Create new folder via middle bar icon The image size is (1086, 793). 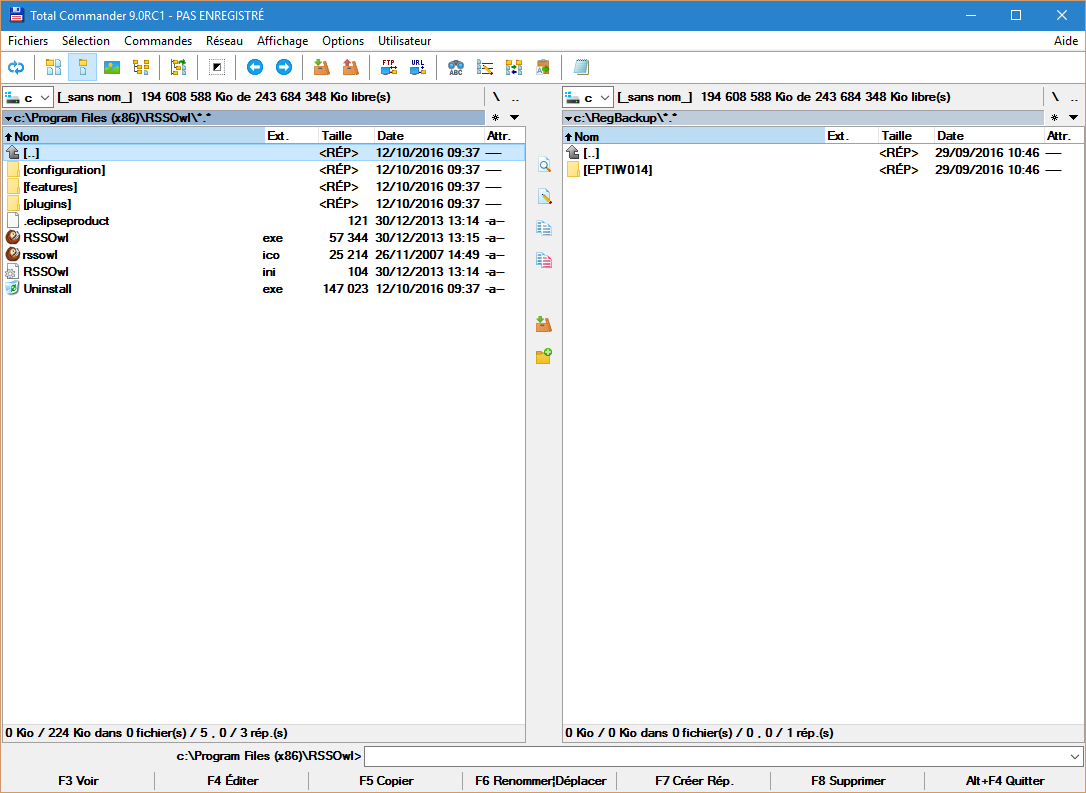coord(544,356)
